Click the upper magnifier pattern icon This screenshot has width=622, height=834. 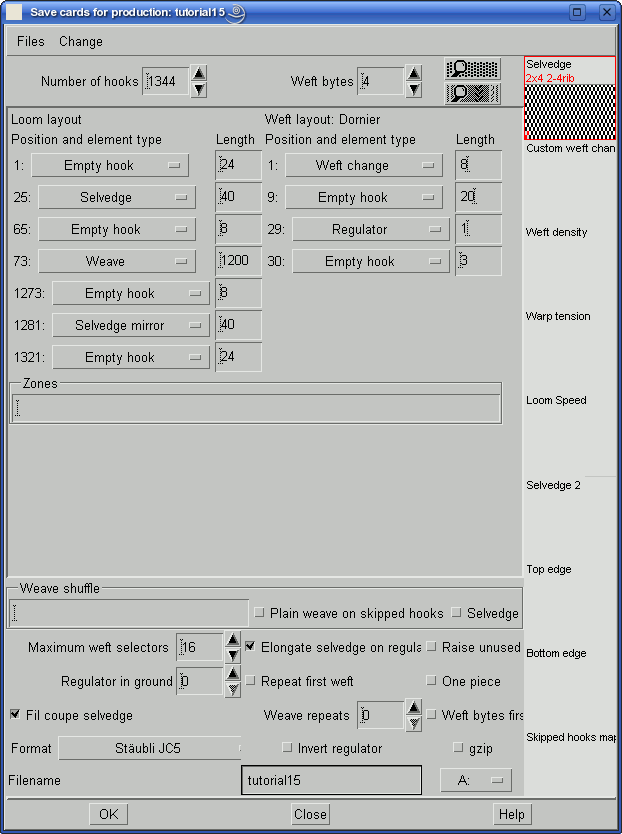click(472, 69)
